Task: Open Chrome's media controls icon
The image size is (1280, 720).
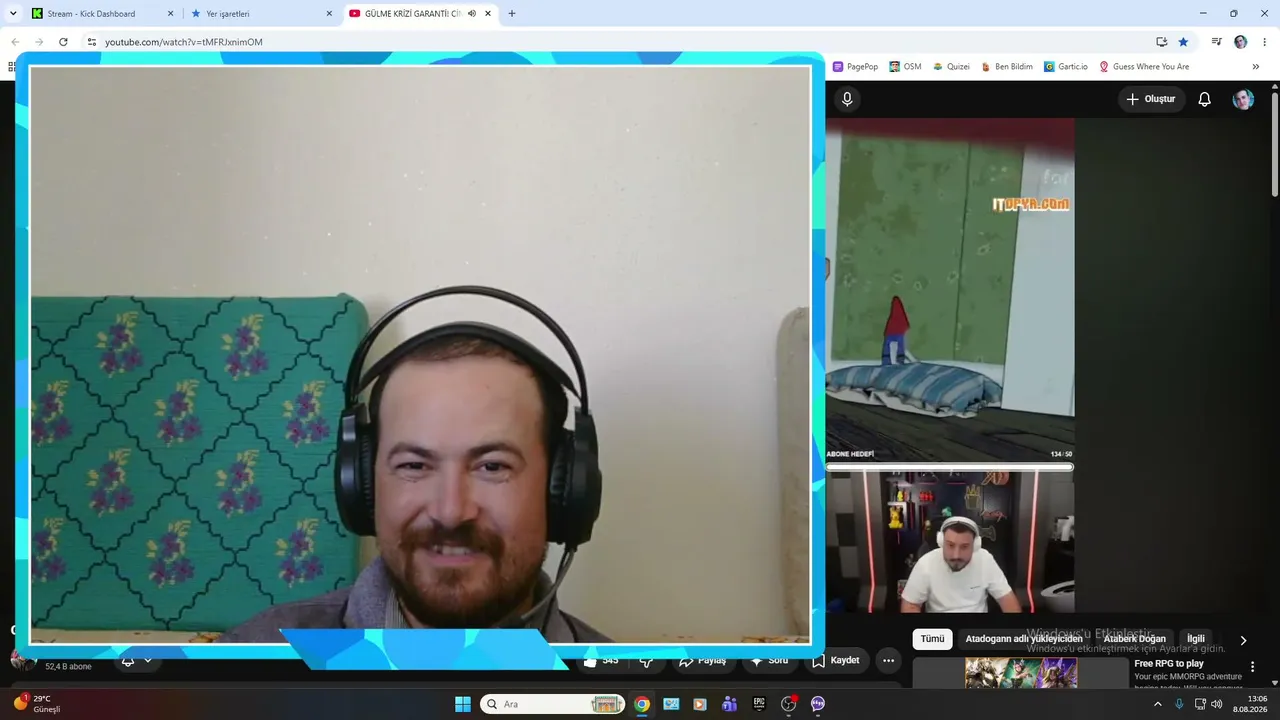Action: coord(1216,42)
